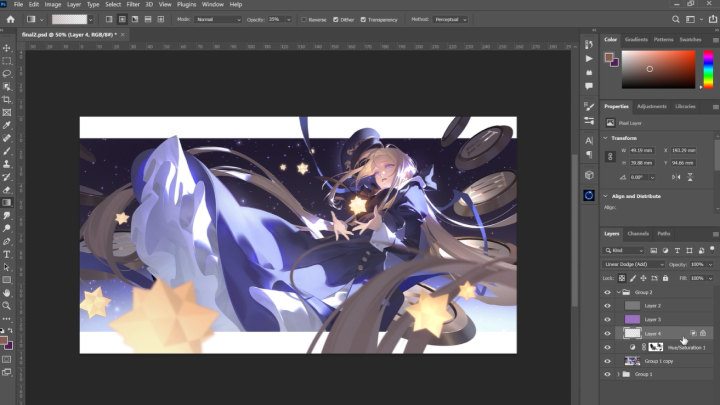Screen dimensions: 720x405
Task: Open the Method Perceptual dropdown
Action: tap(450, 20)
